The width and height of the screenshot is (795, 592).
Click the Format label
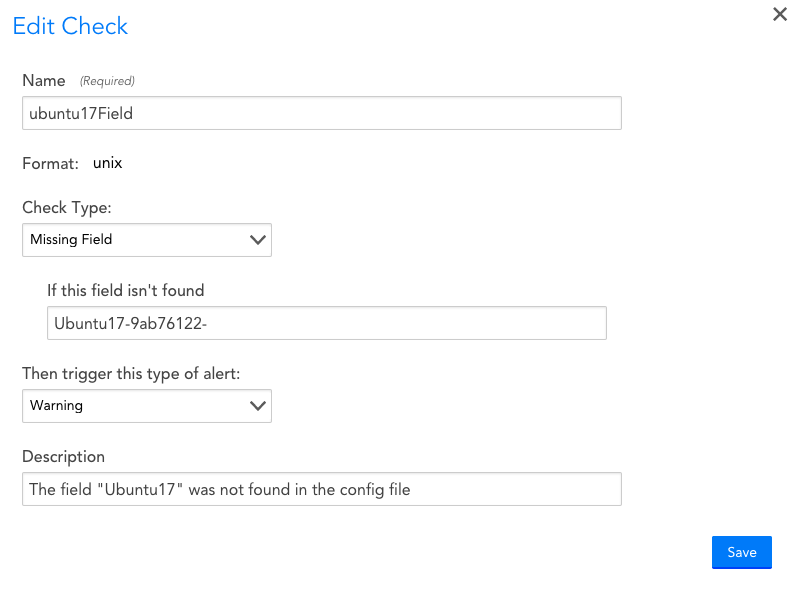click(51, 164)
